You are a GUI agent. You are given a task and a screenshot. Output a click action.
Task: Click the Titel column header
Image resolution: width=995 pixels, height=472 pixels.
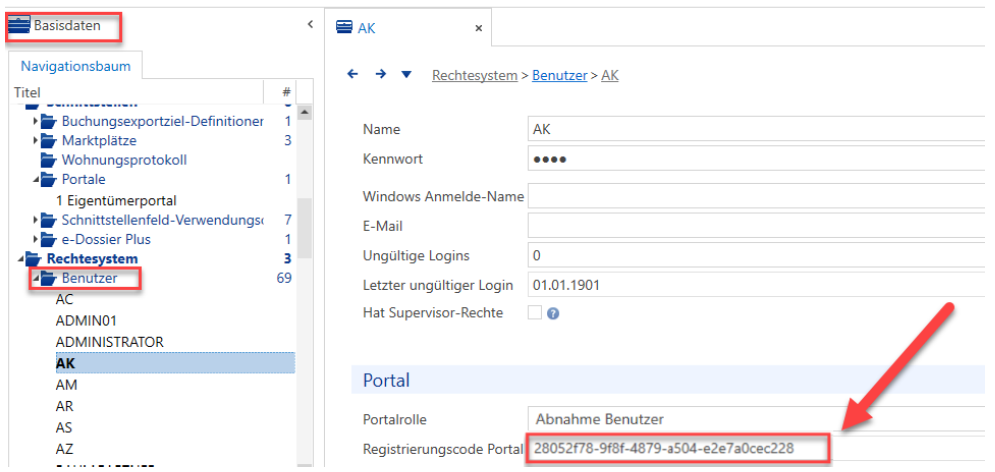(x=137, y=93)
